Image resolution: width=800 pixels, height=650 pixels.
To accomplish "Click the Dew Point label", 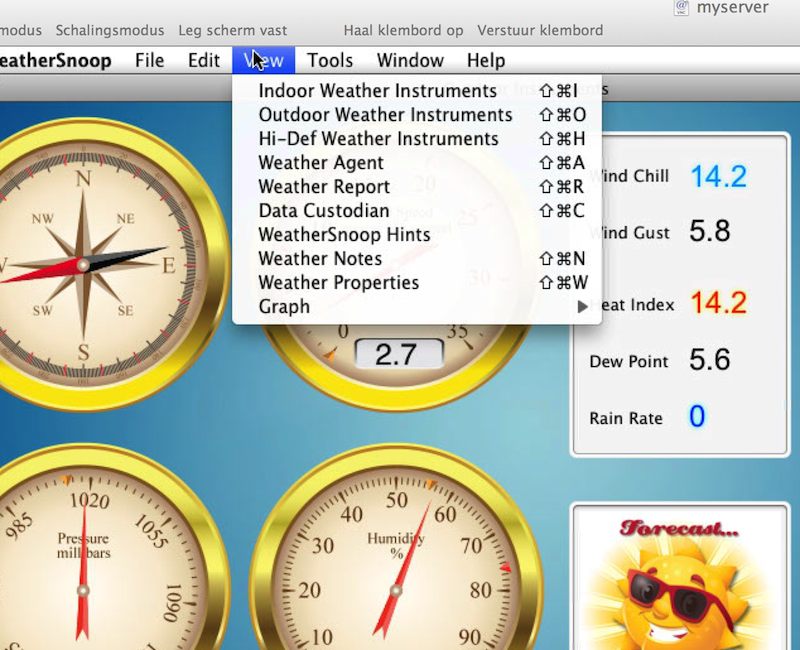I will 629,362.
